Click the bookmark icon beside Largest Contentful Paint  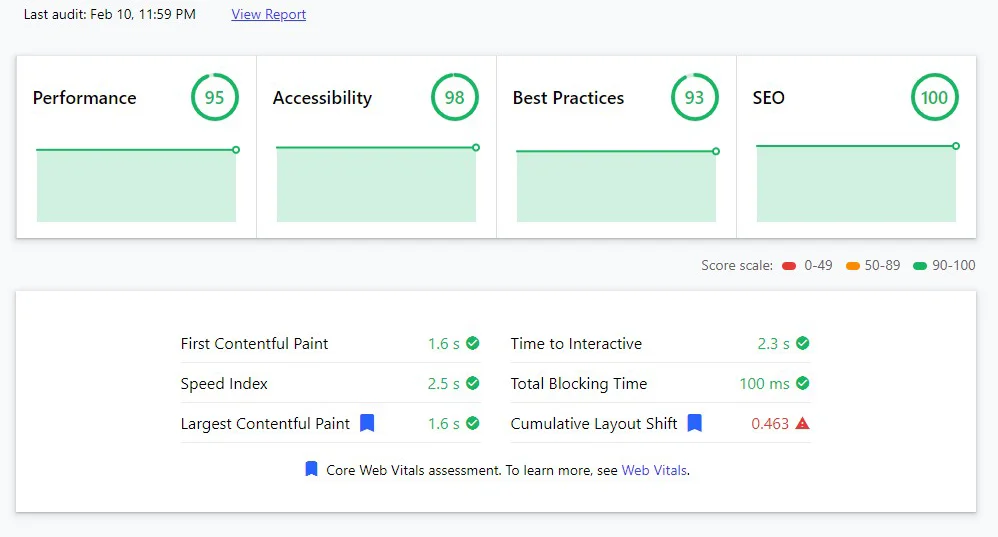click(367, 423)
